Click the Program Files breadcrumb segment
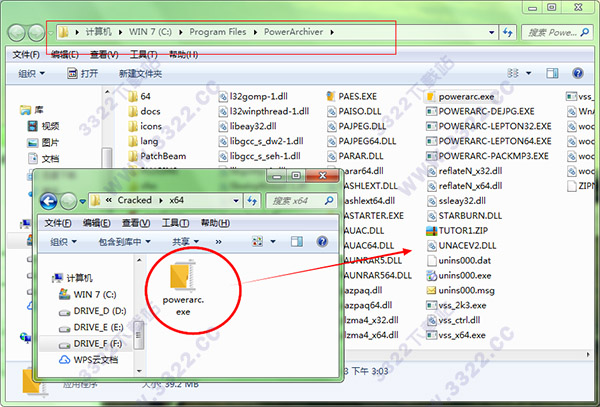Screen dimensions: 600x407 point(218,32)
